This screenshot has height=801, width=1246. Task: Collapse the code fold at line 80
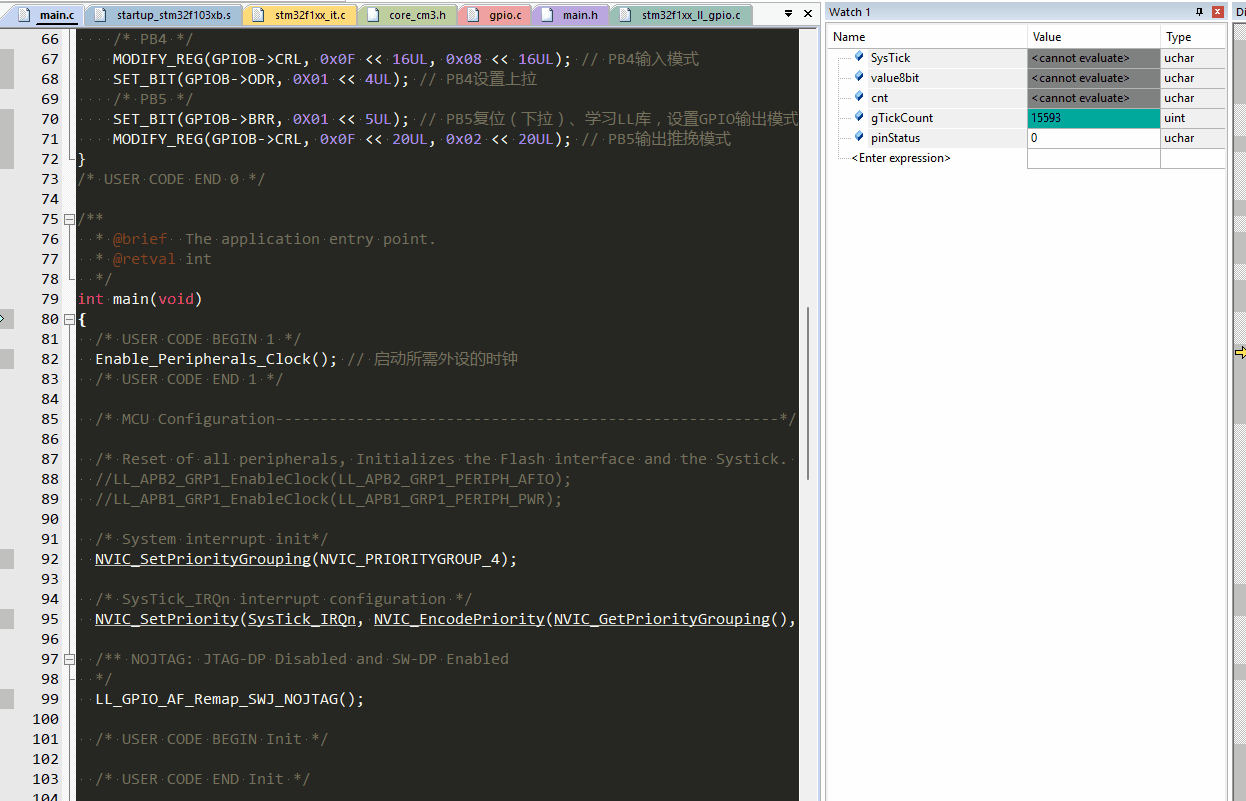(68, 318)
